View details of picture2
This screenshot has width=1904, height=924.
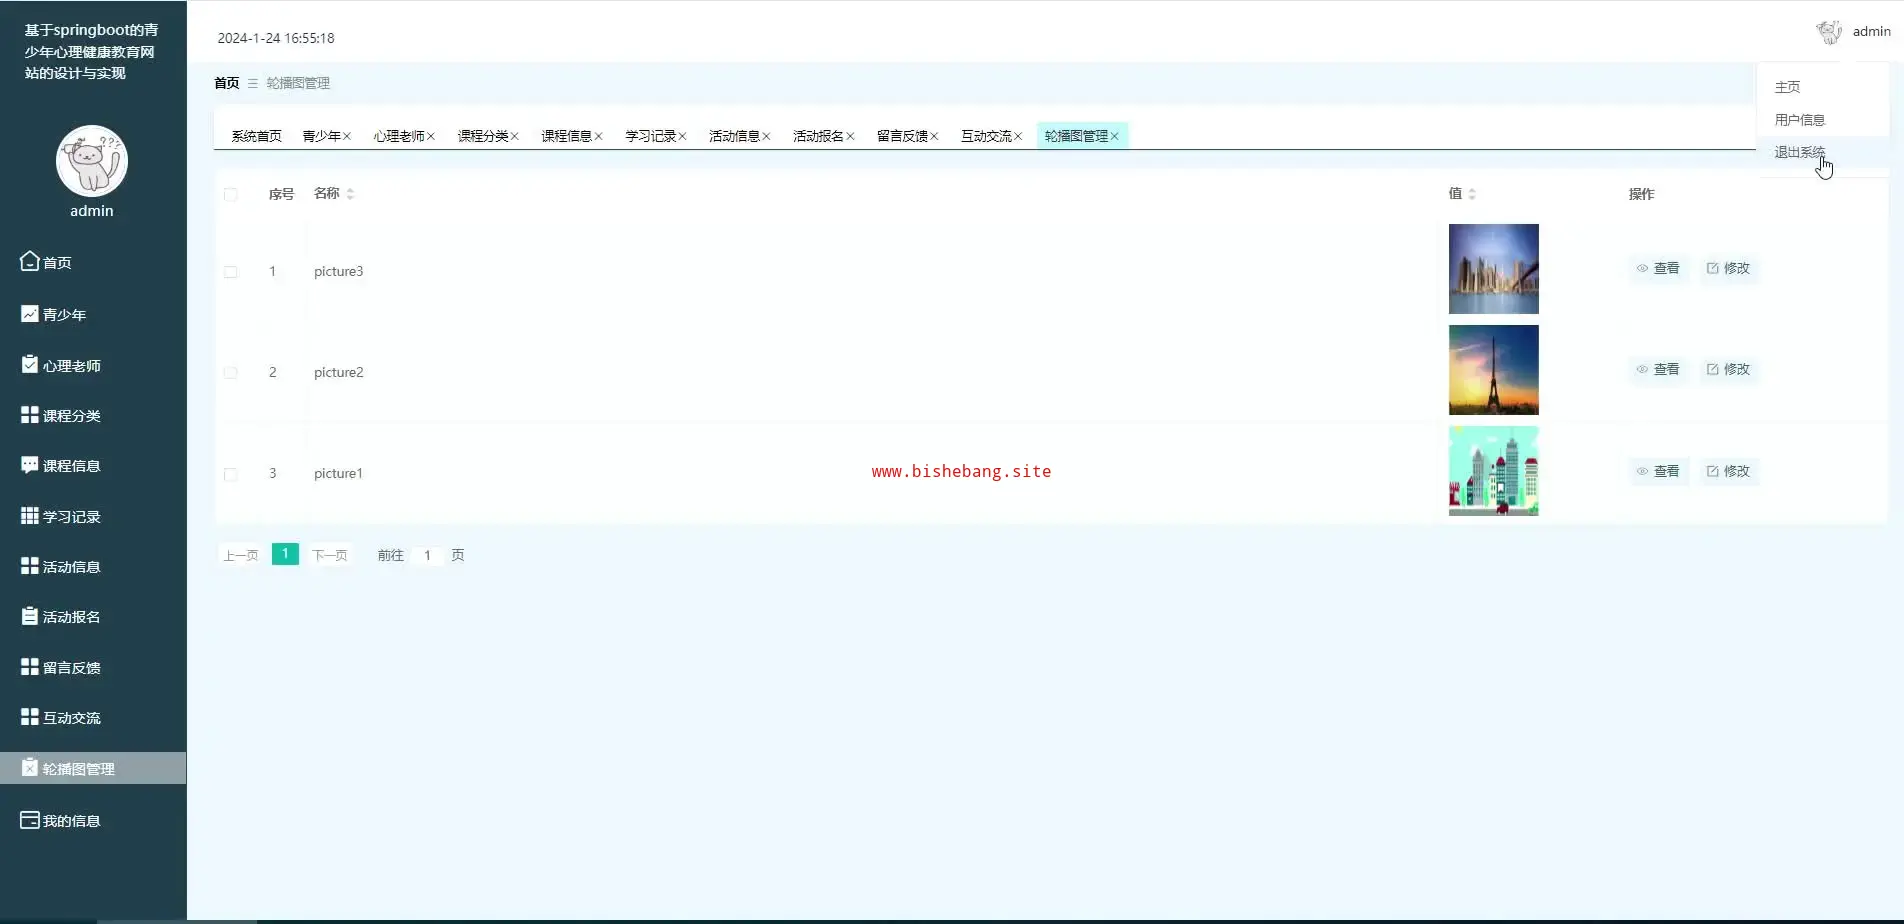(1658, 369)
